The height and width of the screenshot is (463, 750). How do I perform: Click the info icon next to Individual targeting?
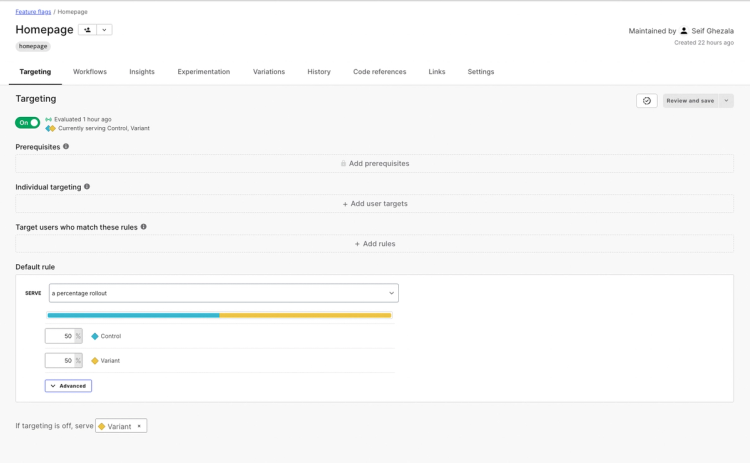[87, 187]
